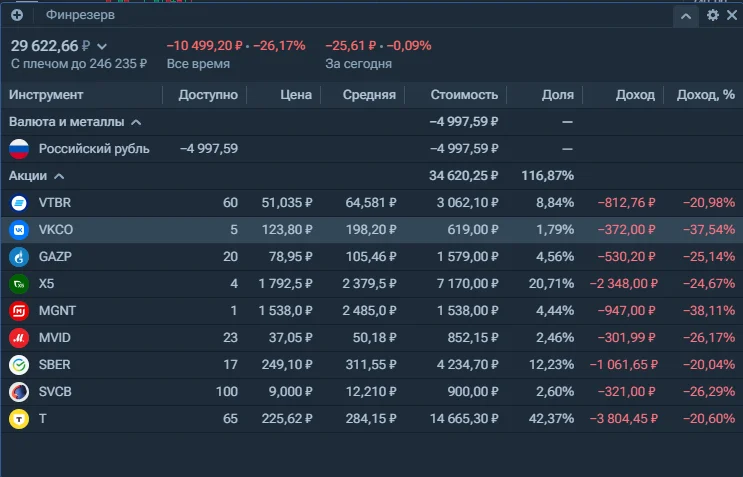Select the GAZP ticker name

55,257
